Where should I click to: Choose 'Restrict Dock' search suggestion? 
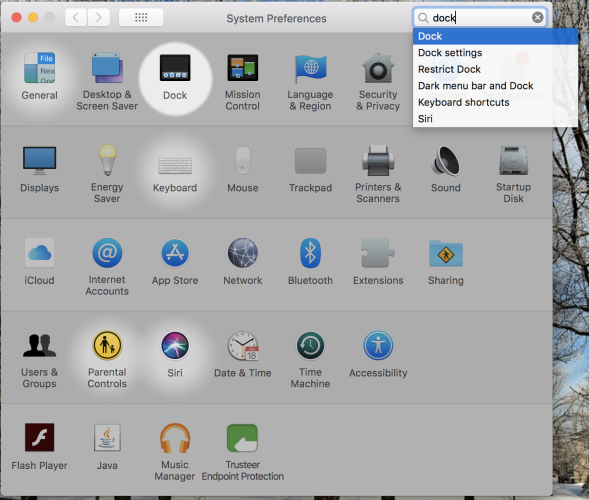pyautogui.click(x=495, y=69)
